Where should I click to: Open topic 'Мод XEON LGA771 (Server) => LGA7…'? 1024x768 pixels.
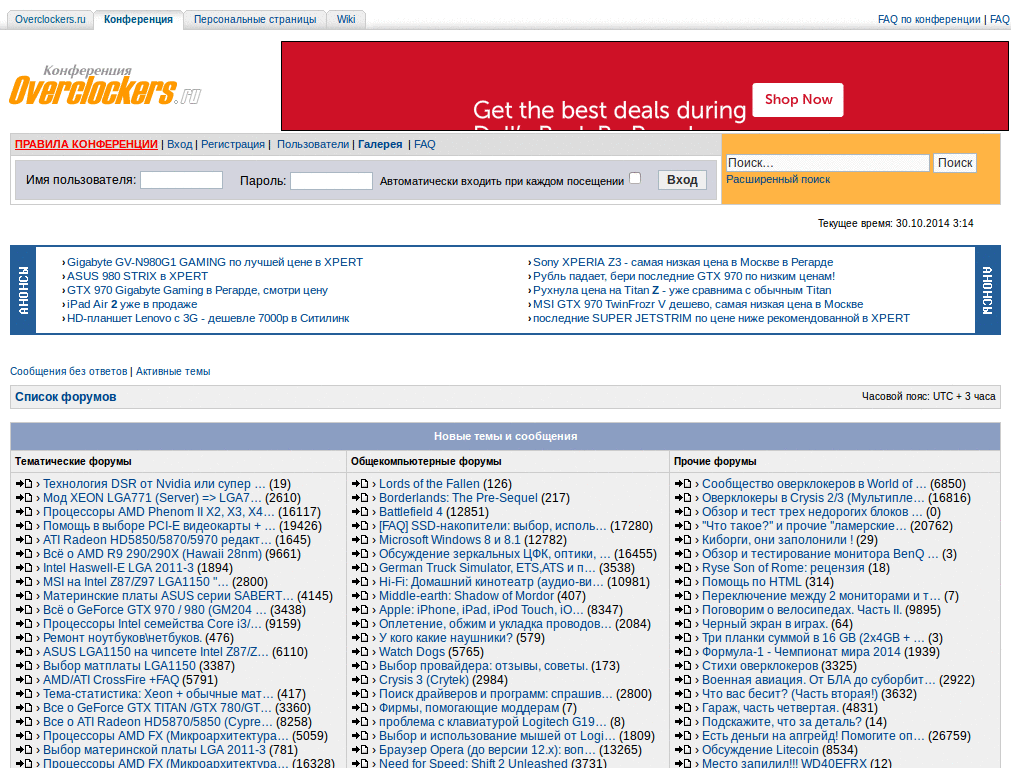pos(152,498)
